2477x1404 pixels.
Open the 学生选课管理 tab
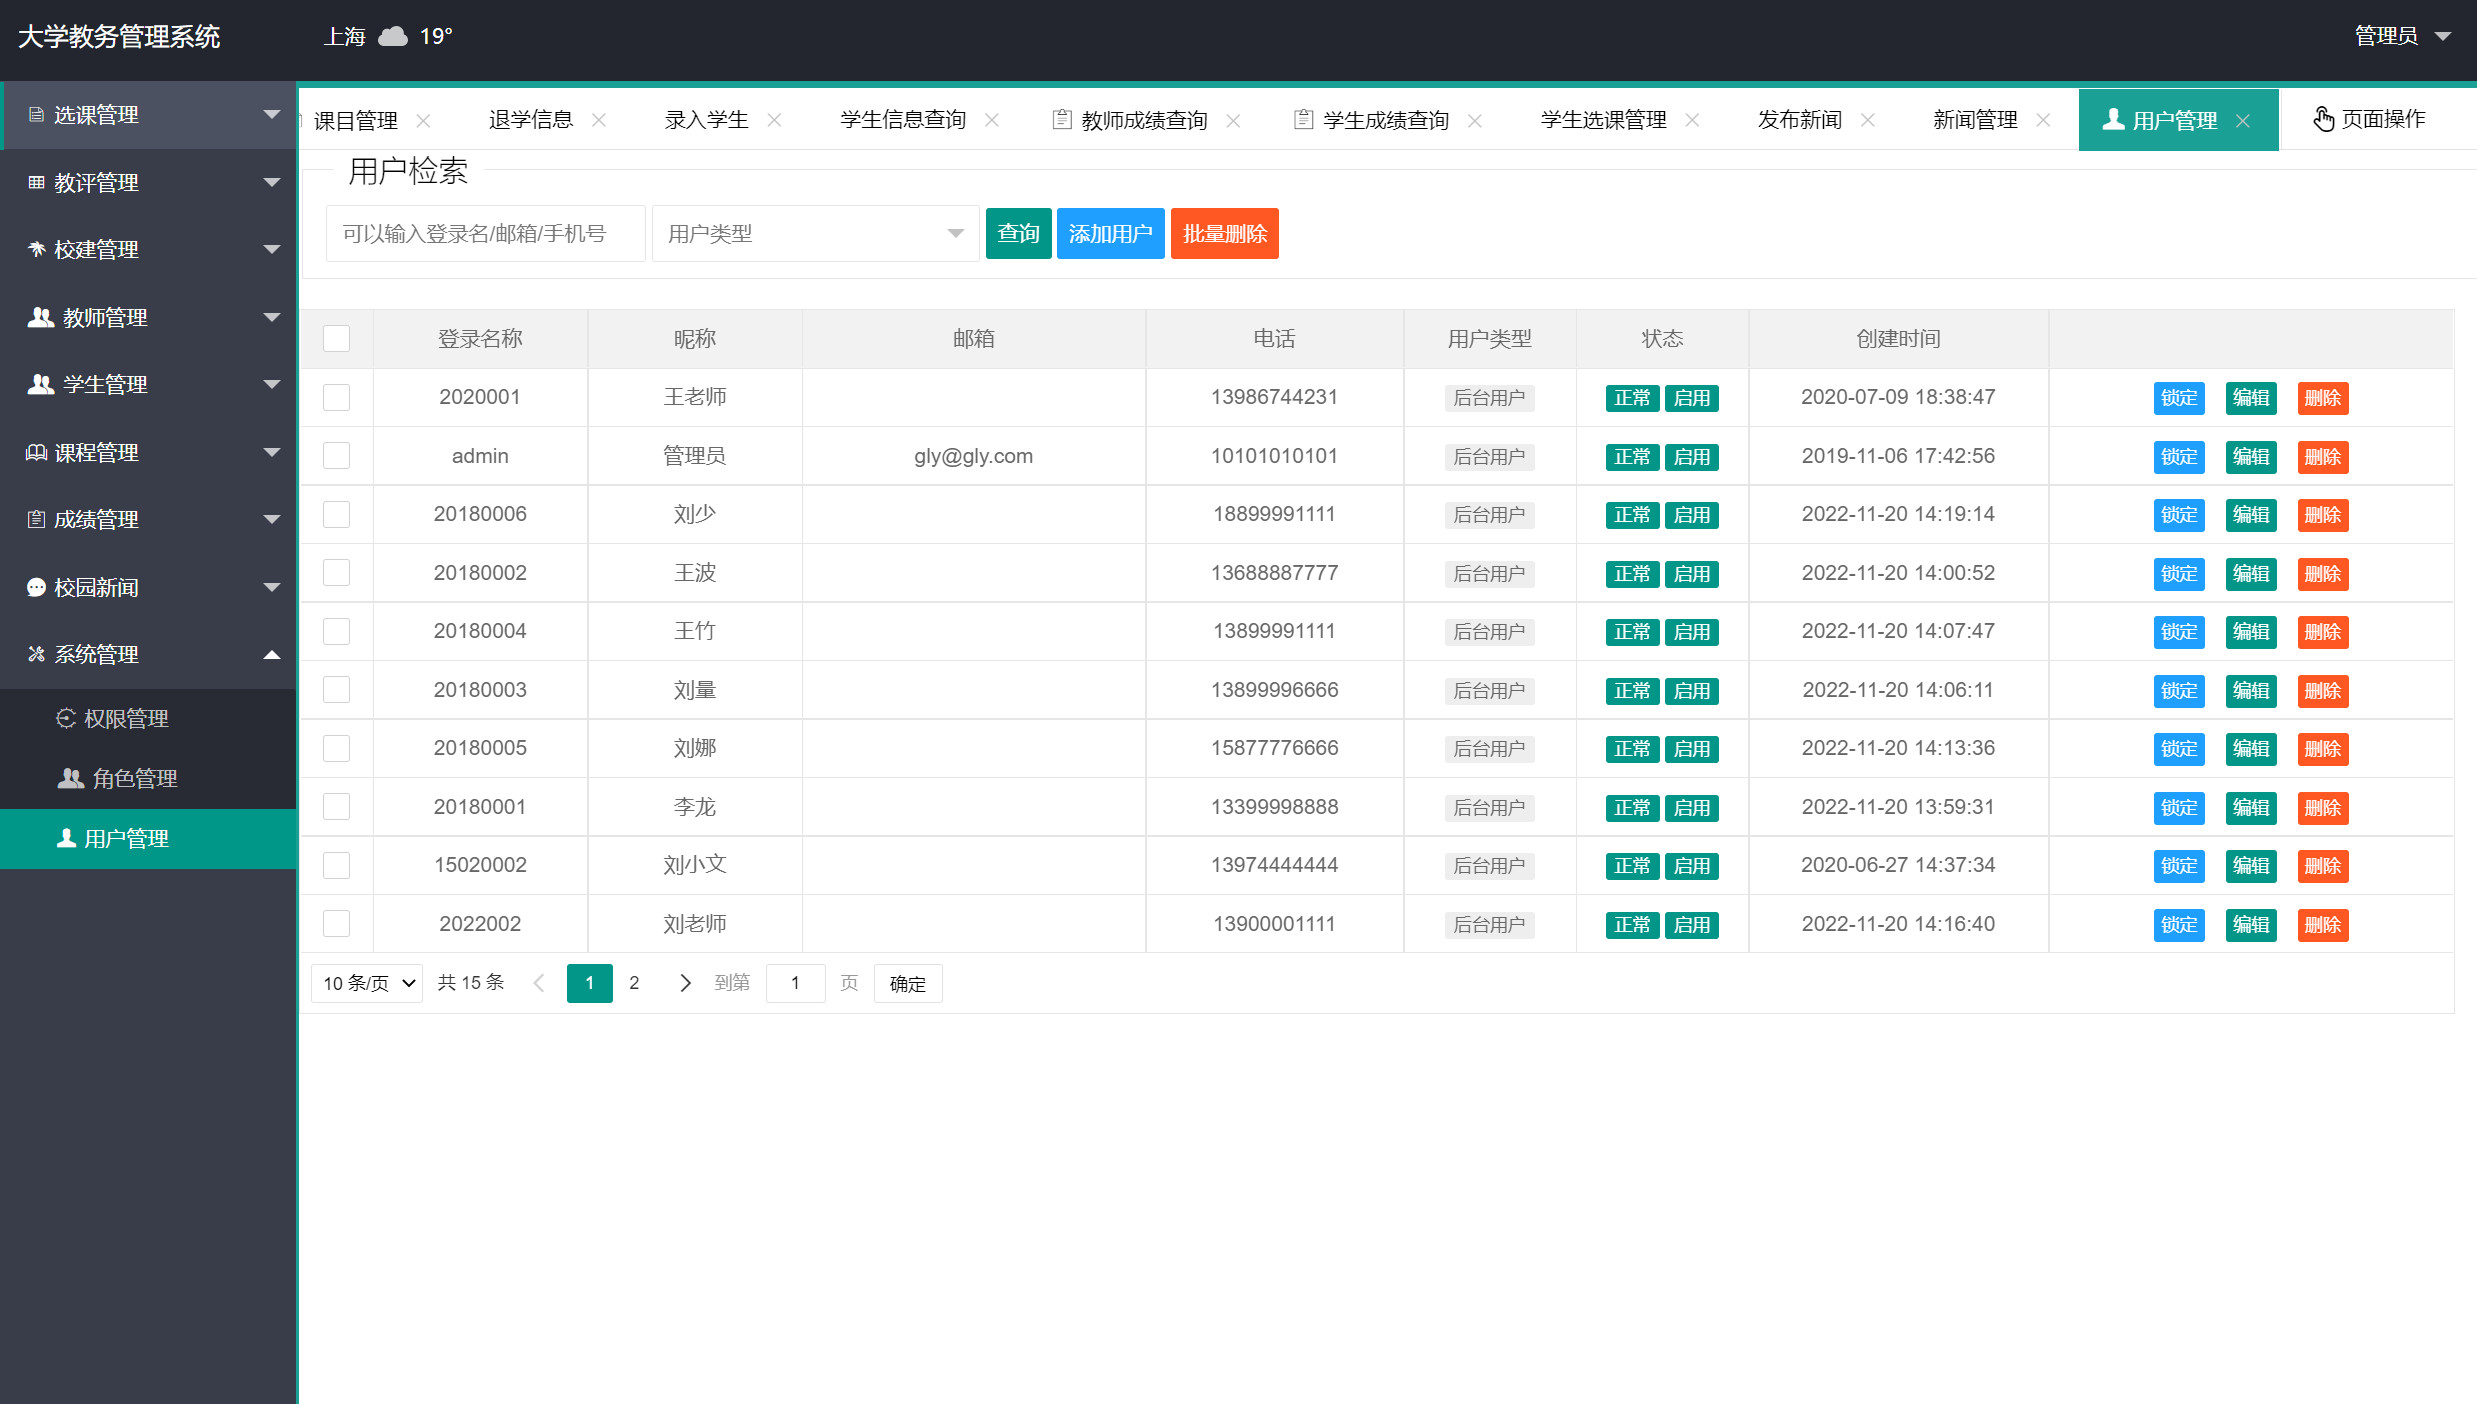[1602, 119]
